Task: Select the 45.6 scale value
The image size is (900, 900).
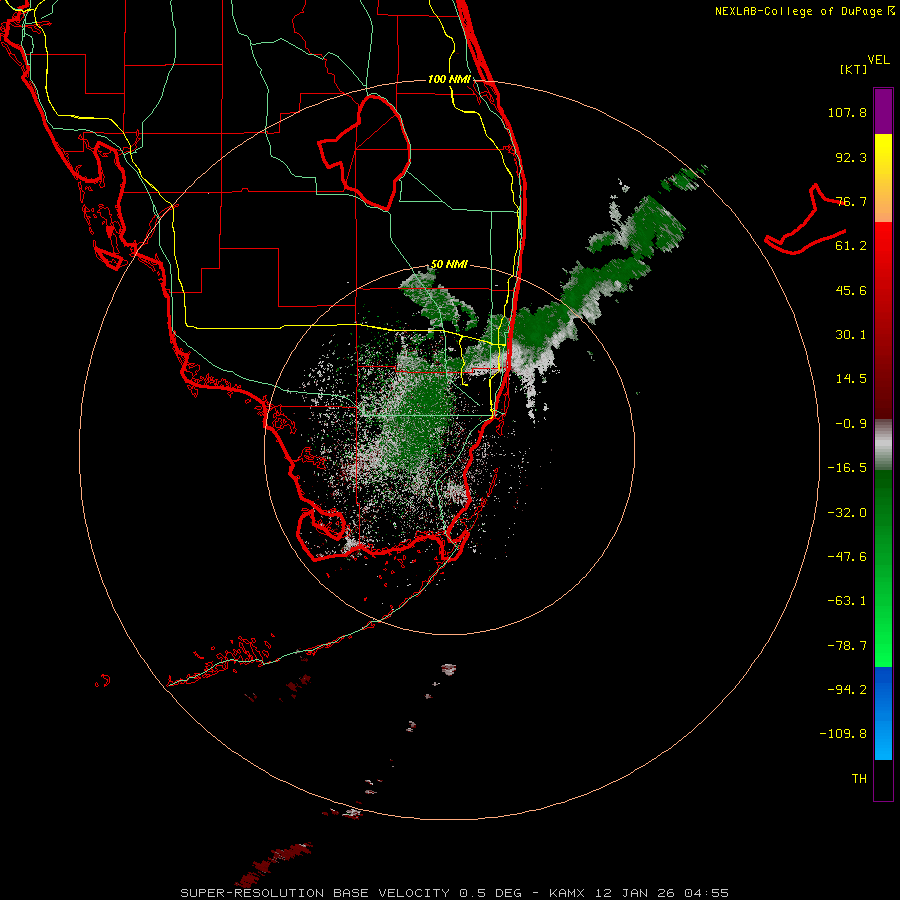Action: 851,290
